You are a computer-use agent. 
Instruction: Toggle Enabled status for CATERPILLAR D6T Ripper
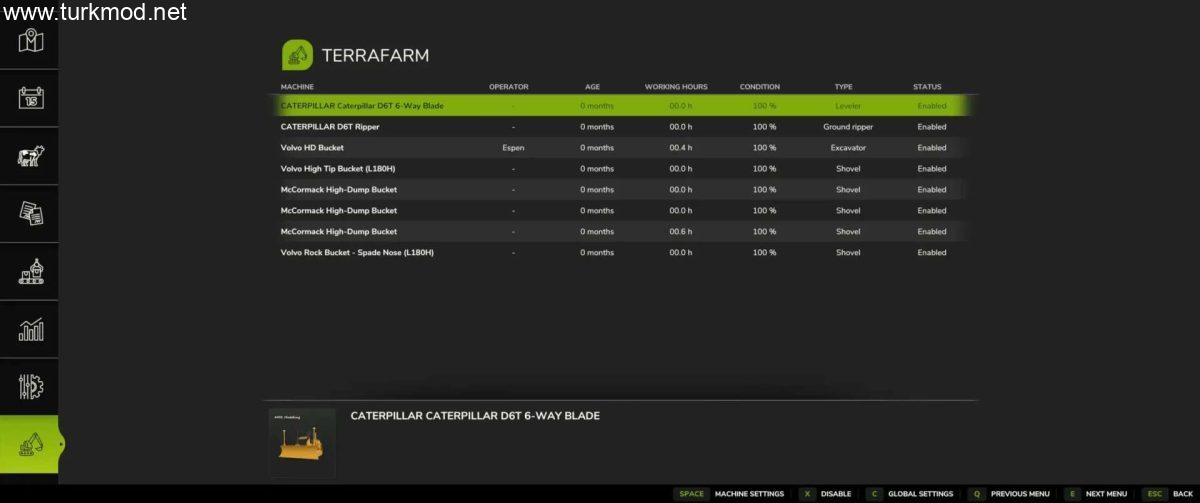pyautogui.click(x=931, y=127)
